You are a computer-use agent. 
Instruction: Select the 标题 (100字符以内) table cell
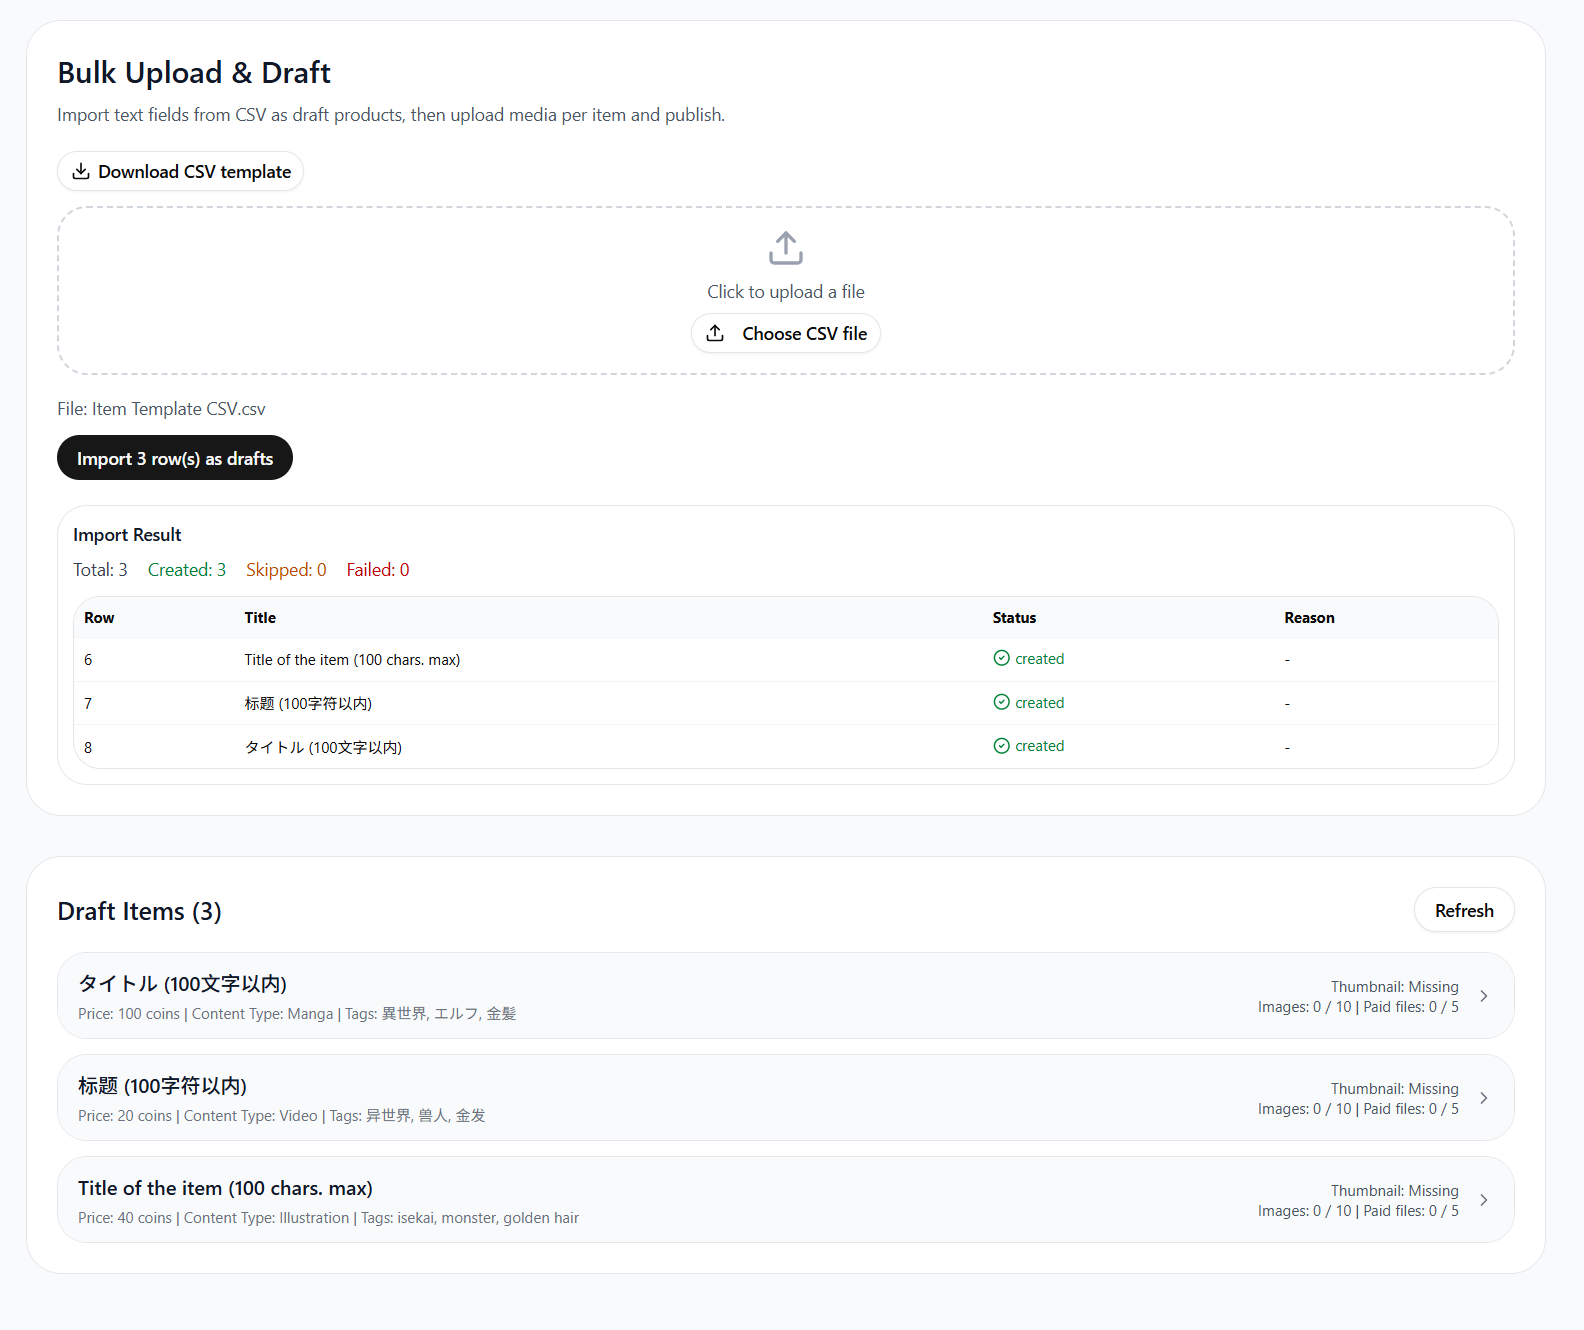coord(308,704)
